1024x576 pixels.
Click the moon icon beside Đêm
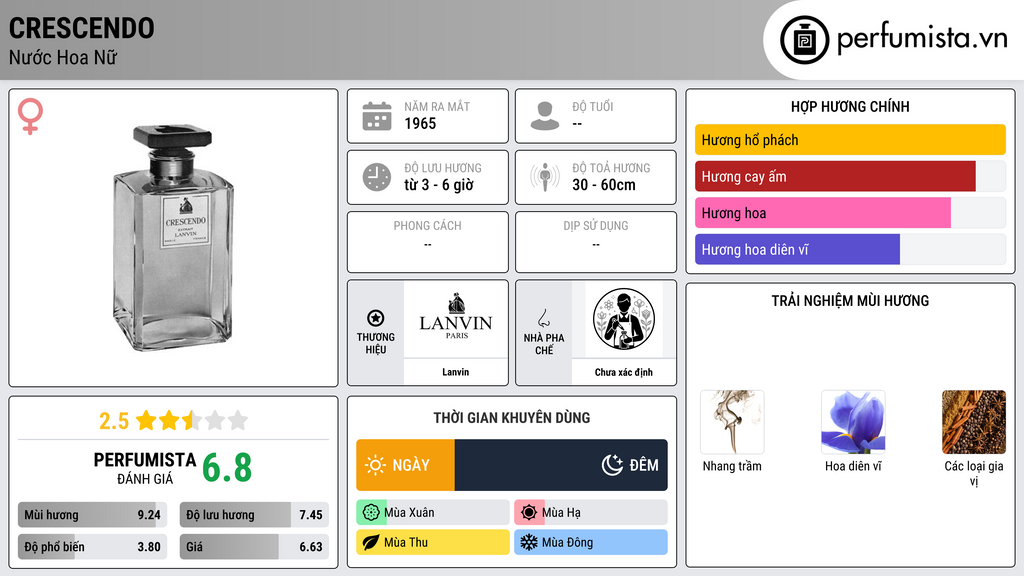pyautogui.click(x=612, y=465)
